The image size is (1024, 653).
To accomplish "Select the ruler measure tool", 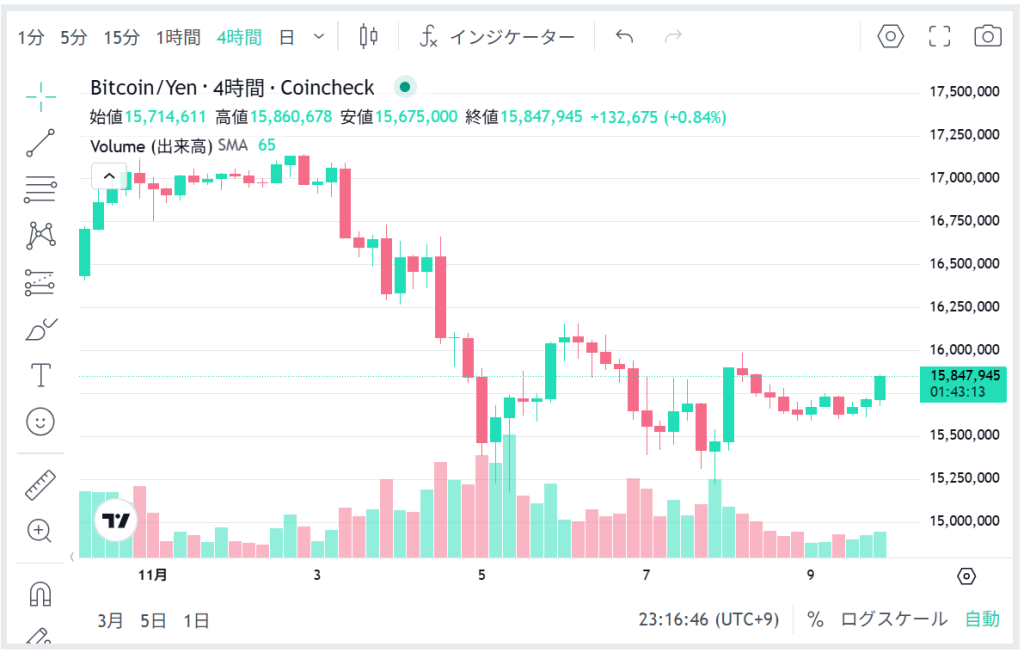I will [41, 485].
